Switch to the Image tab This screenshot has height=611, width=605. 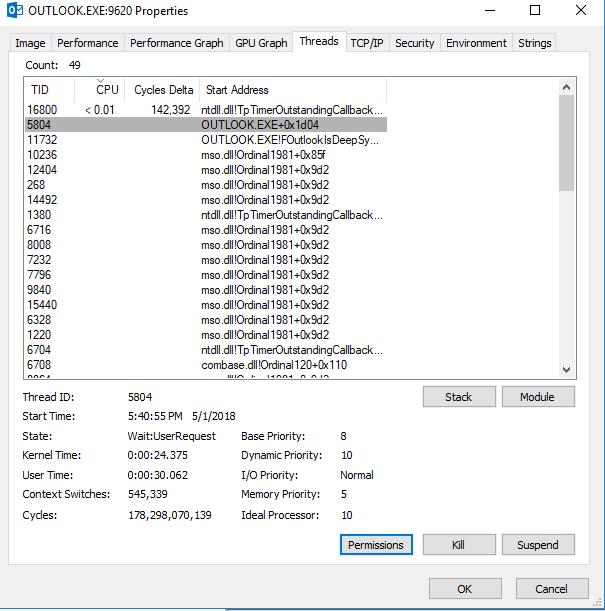(x=30, y=43)
